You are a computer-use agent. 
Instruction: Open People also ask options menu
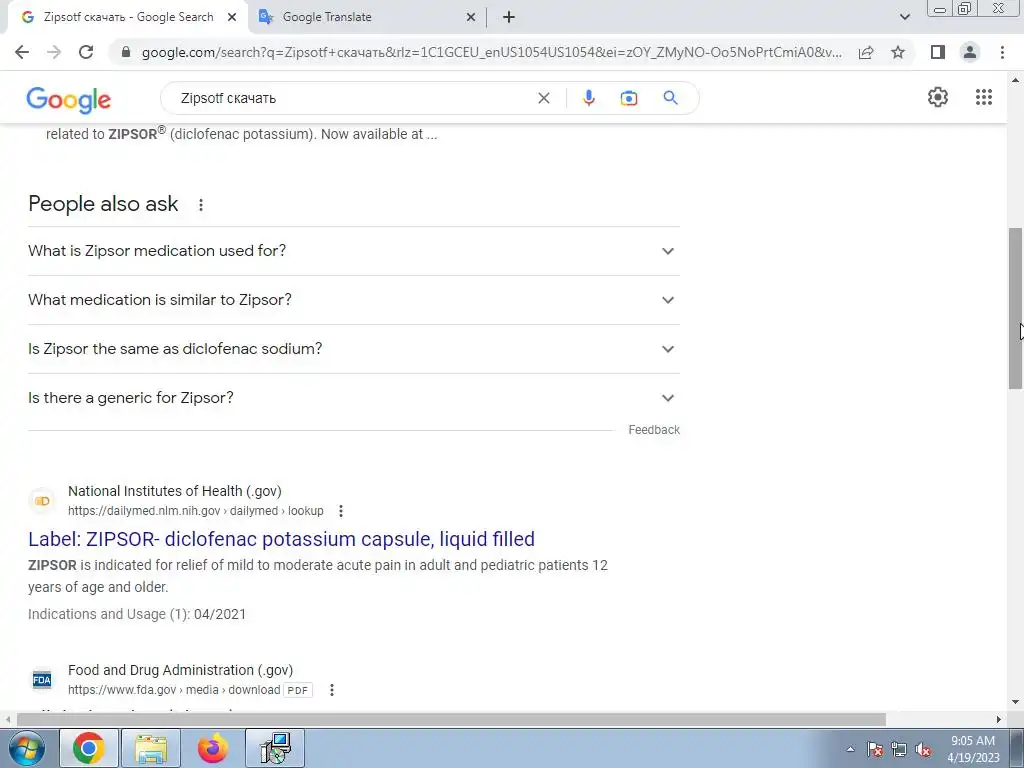point(201,204)
